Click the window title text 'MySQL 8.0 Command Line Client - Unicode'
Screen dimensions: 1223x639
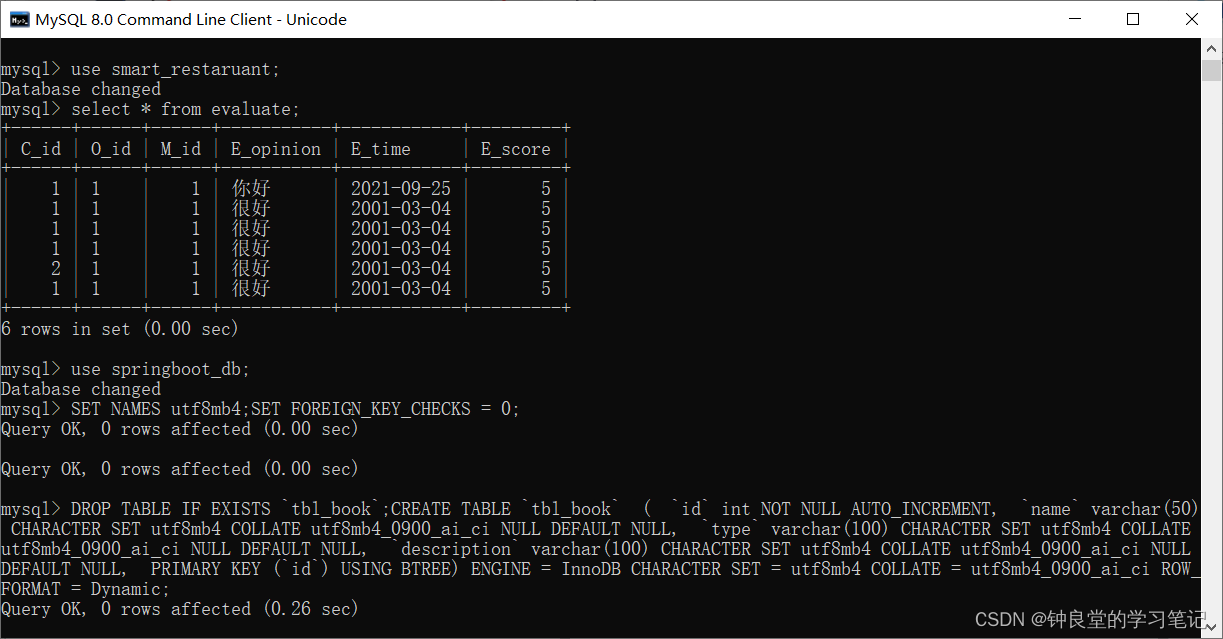coord(191,19)
